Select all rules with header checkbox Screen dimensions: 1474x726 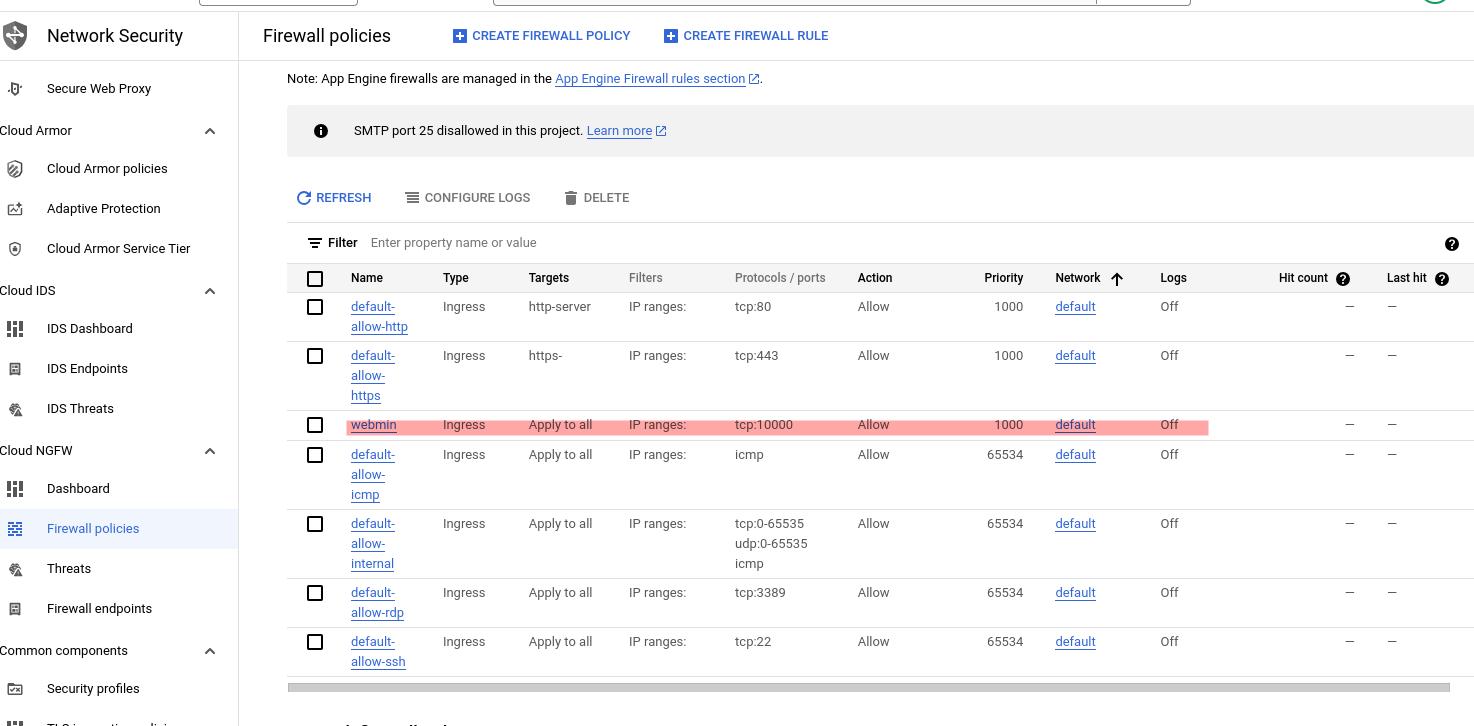tap(315, 279)
